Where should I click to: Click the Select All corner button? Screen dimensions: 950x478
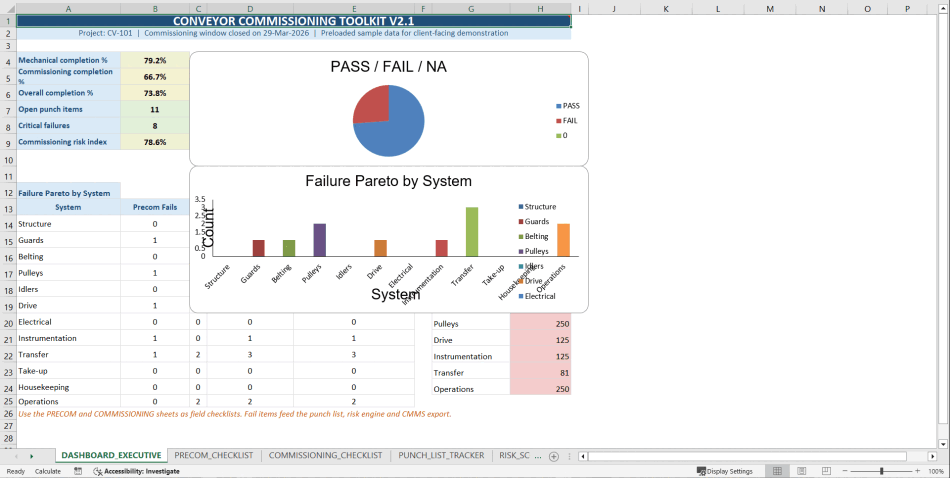click(8, 9)
